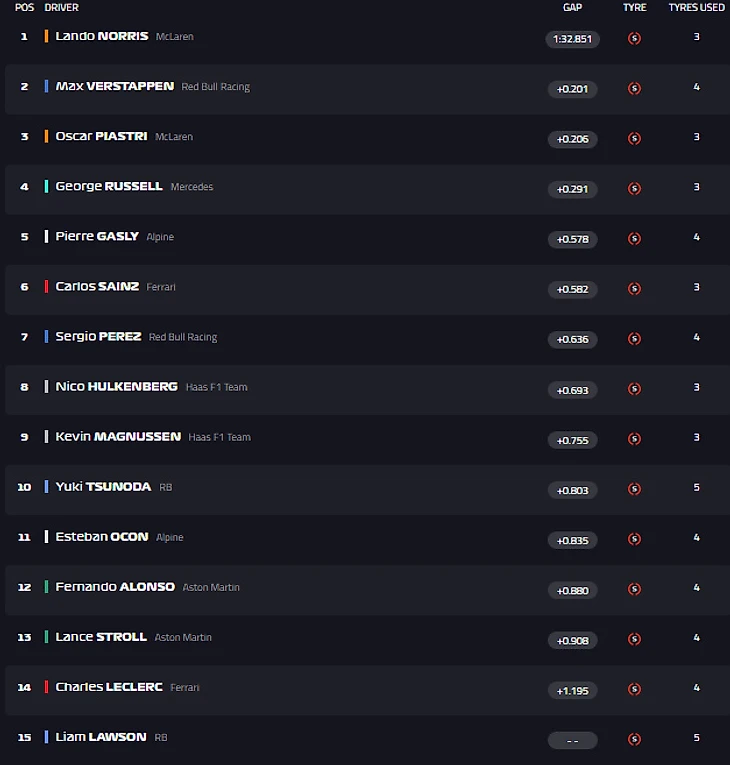
Task: Click the tyre icon in Leclerc's row
Action: 634,690
